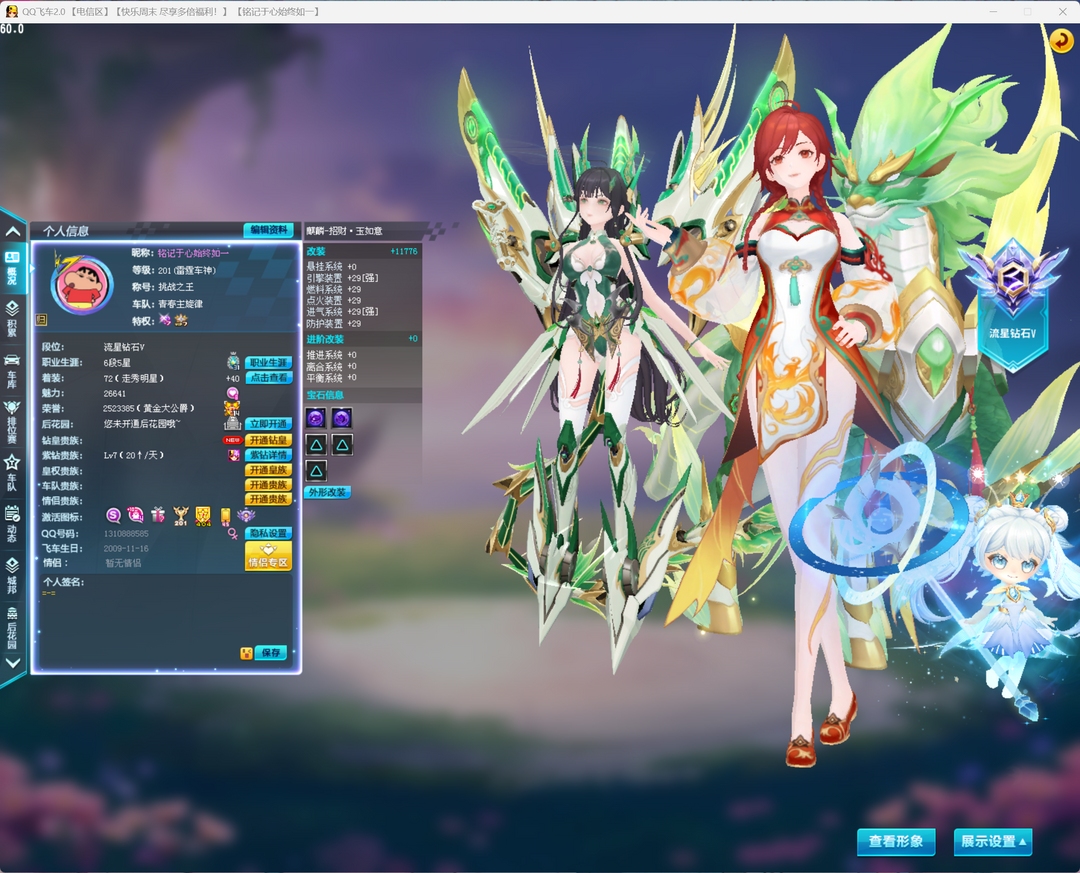Click the empty gem slot in third row
The width and height of the screenshot is (1080, 873).
pos(316,471)
